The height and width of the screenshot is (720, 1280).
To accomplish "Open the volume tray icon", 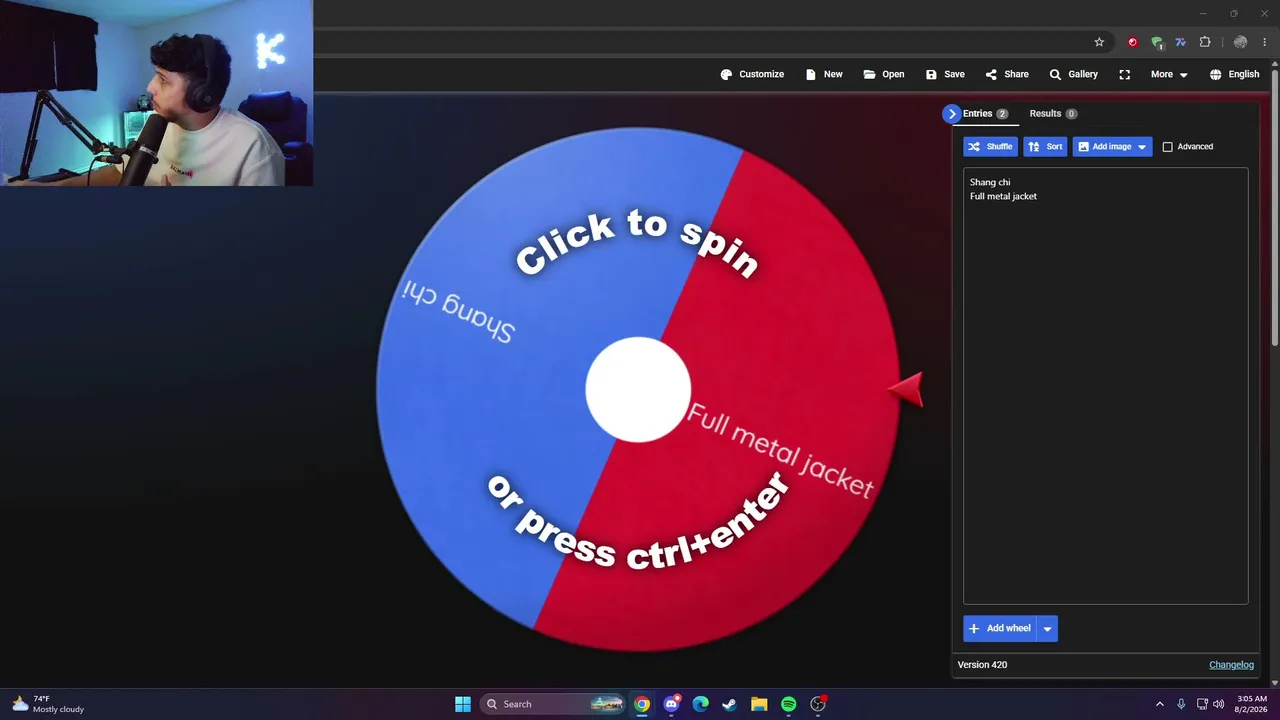I will point(1219,704).
